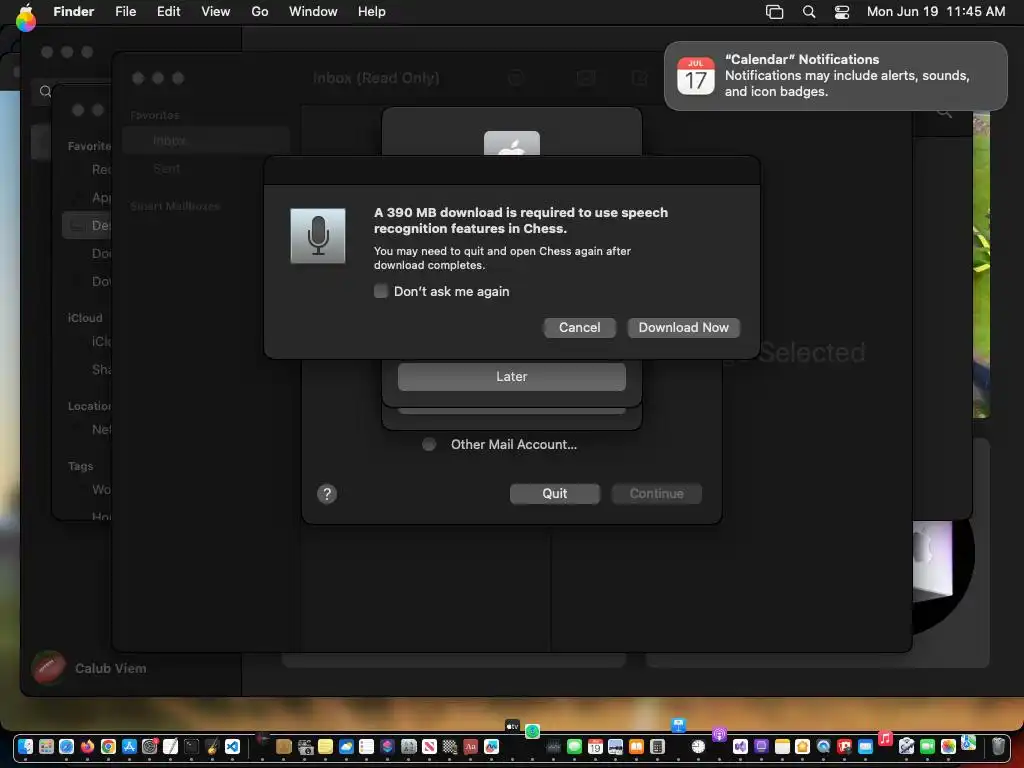Screen dimensions: 1024x768
Task: Open Photo Booth from the Dock
Action: point(844,746)
